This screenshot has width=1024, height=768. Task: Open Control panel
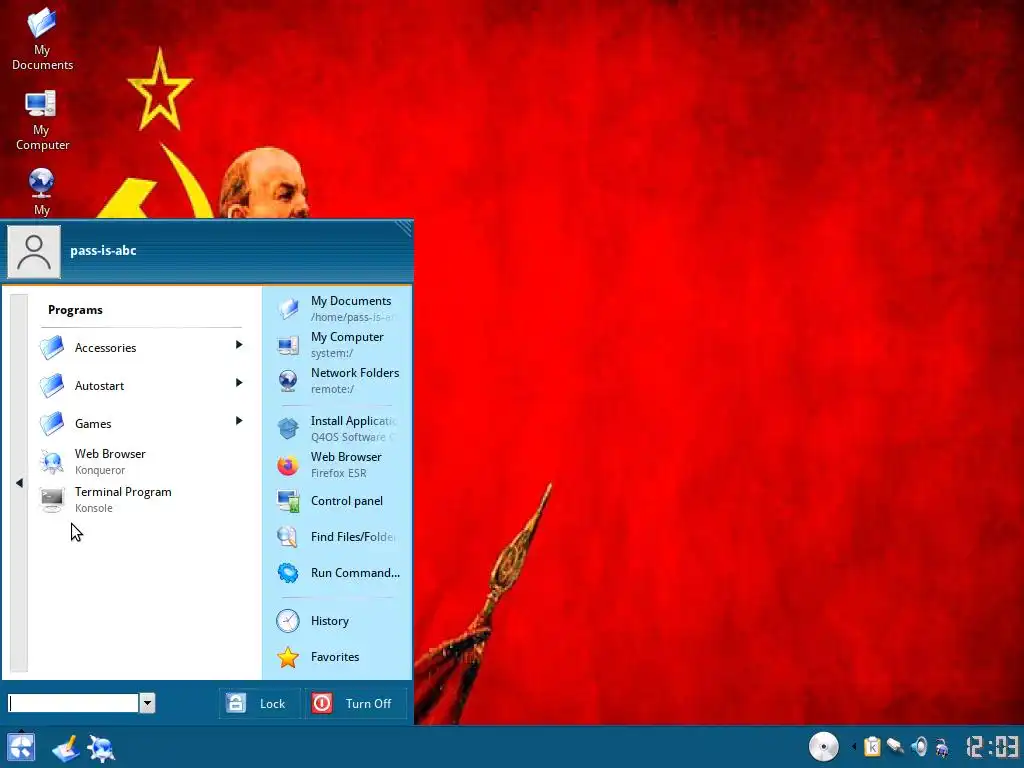(338, 501)
